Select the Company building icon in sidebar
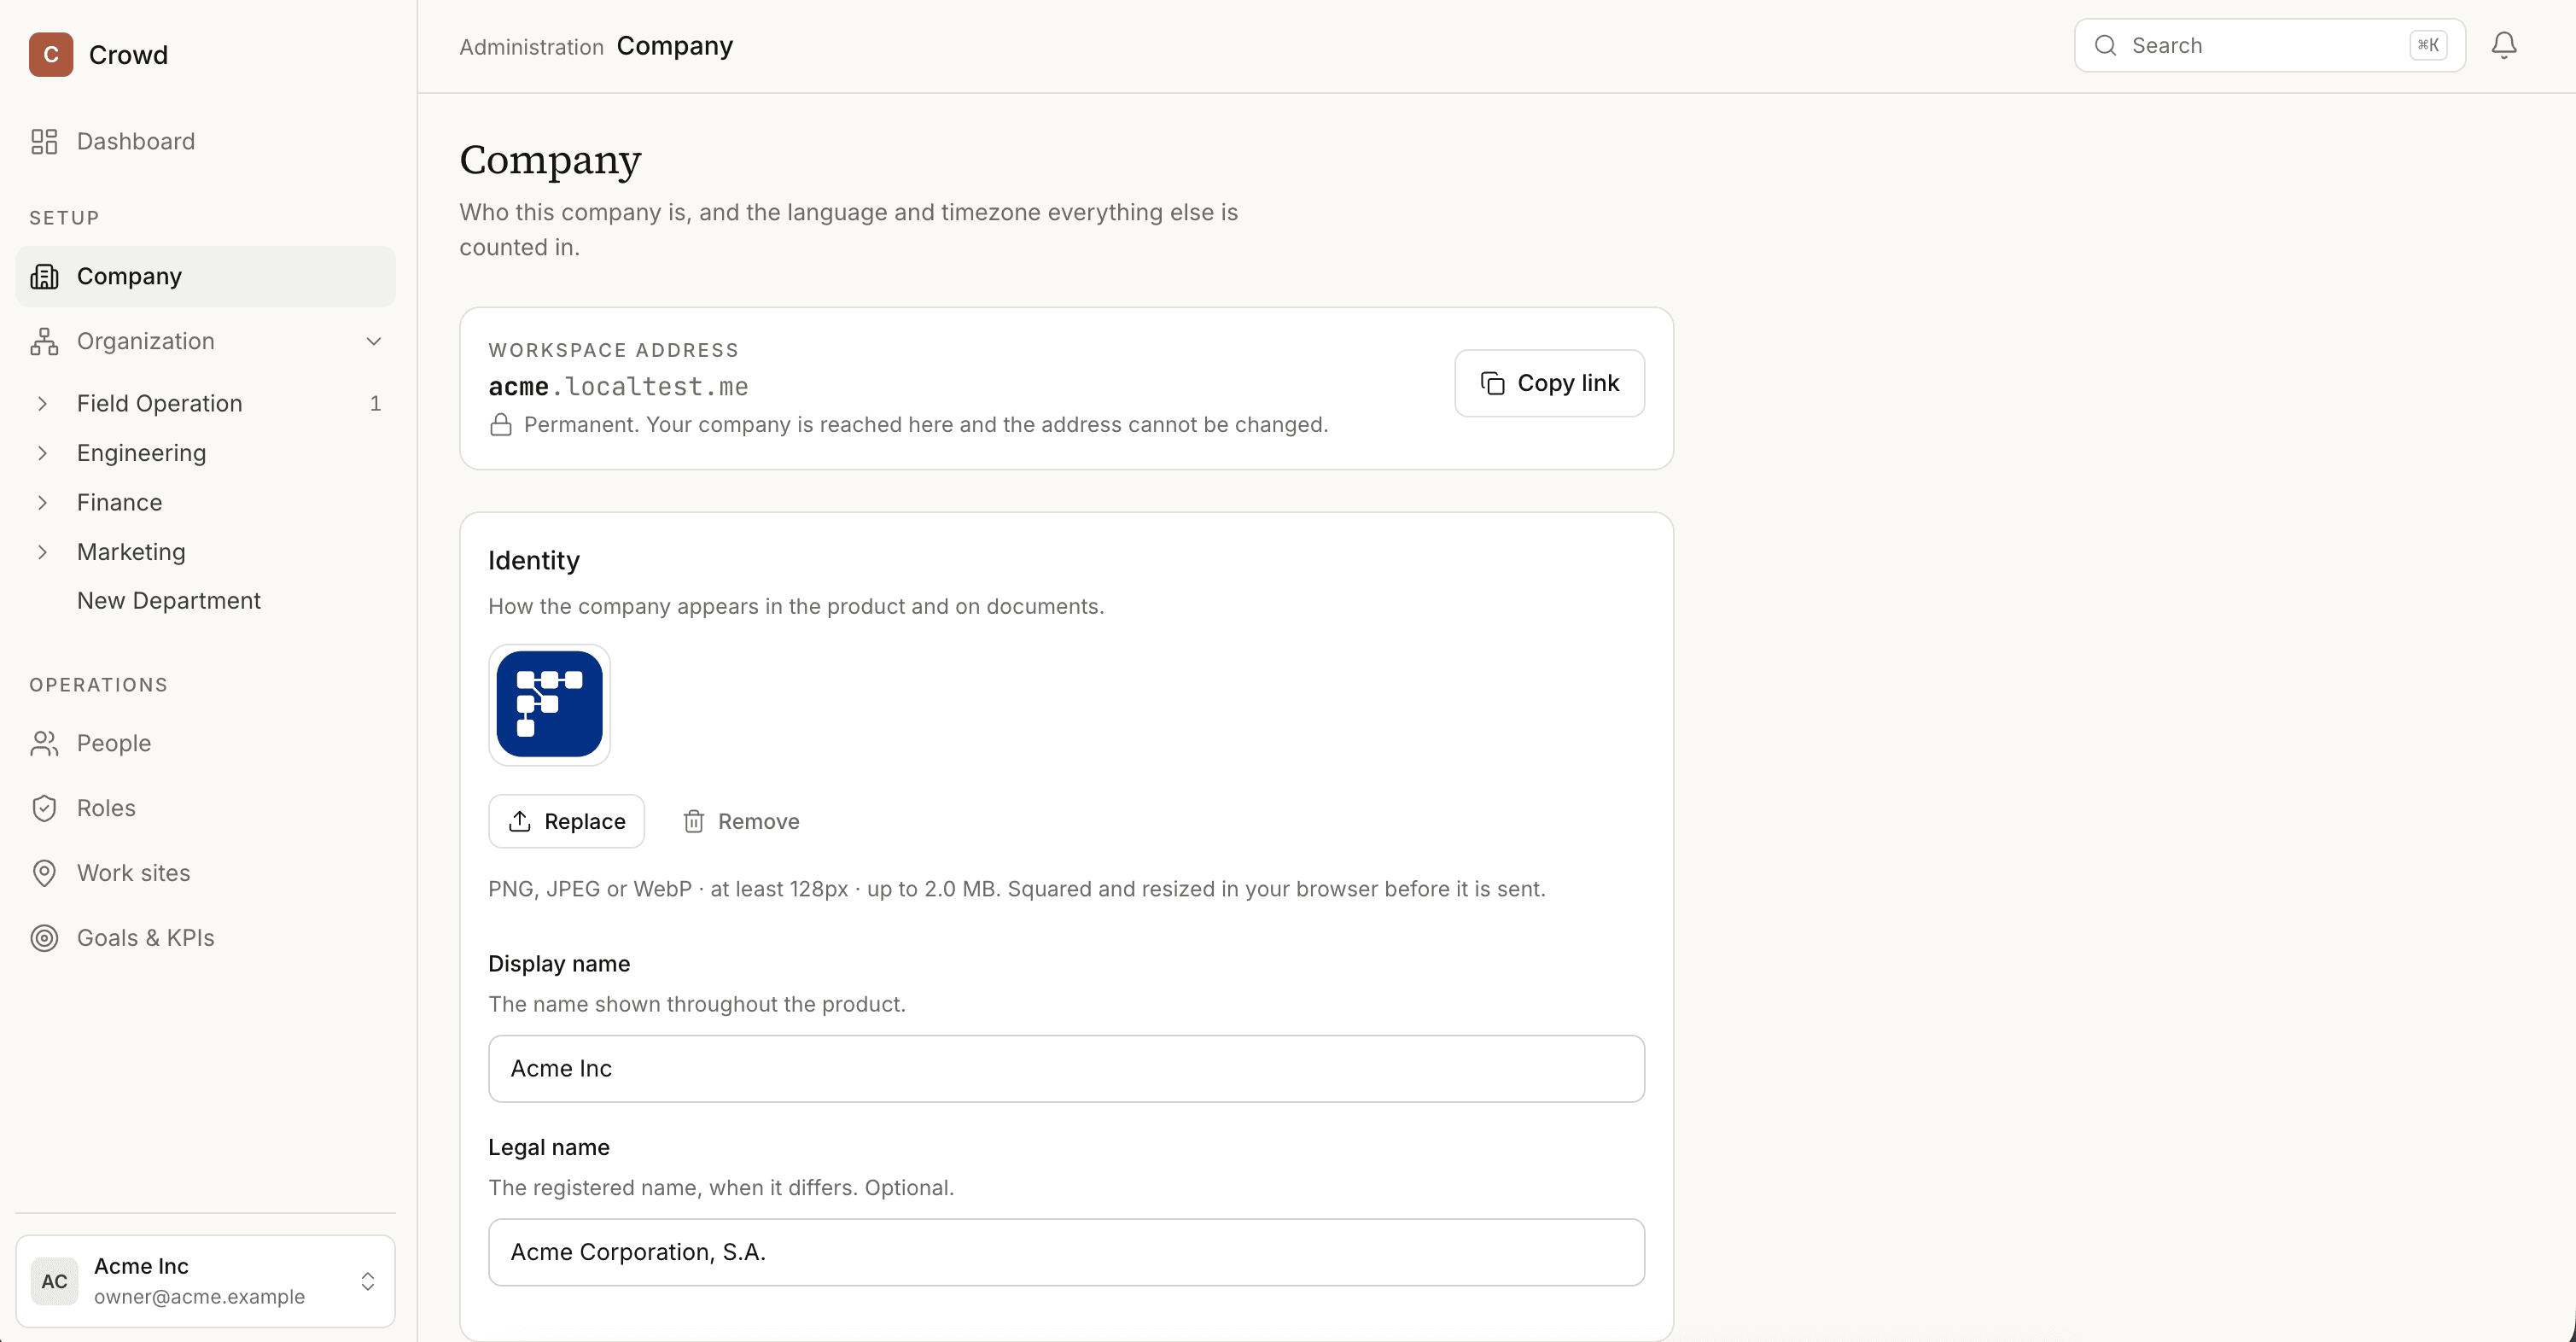2576x1342 pixels. (44, 276)
